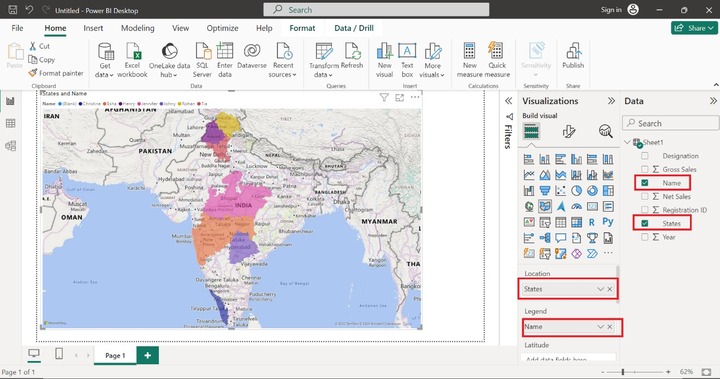Viewport: 720px width, 379px height.
Task: Insert an R script visual
Action: [592, 222]
